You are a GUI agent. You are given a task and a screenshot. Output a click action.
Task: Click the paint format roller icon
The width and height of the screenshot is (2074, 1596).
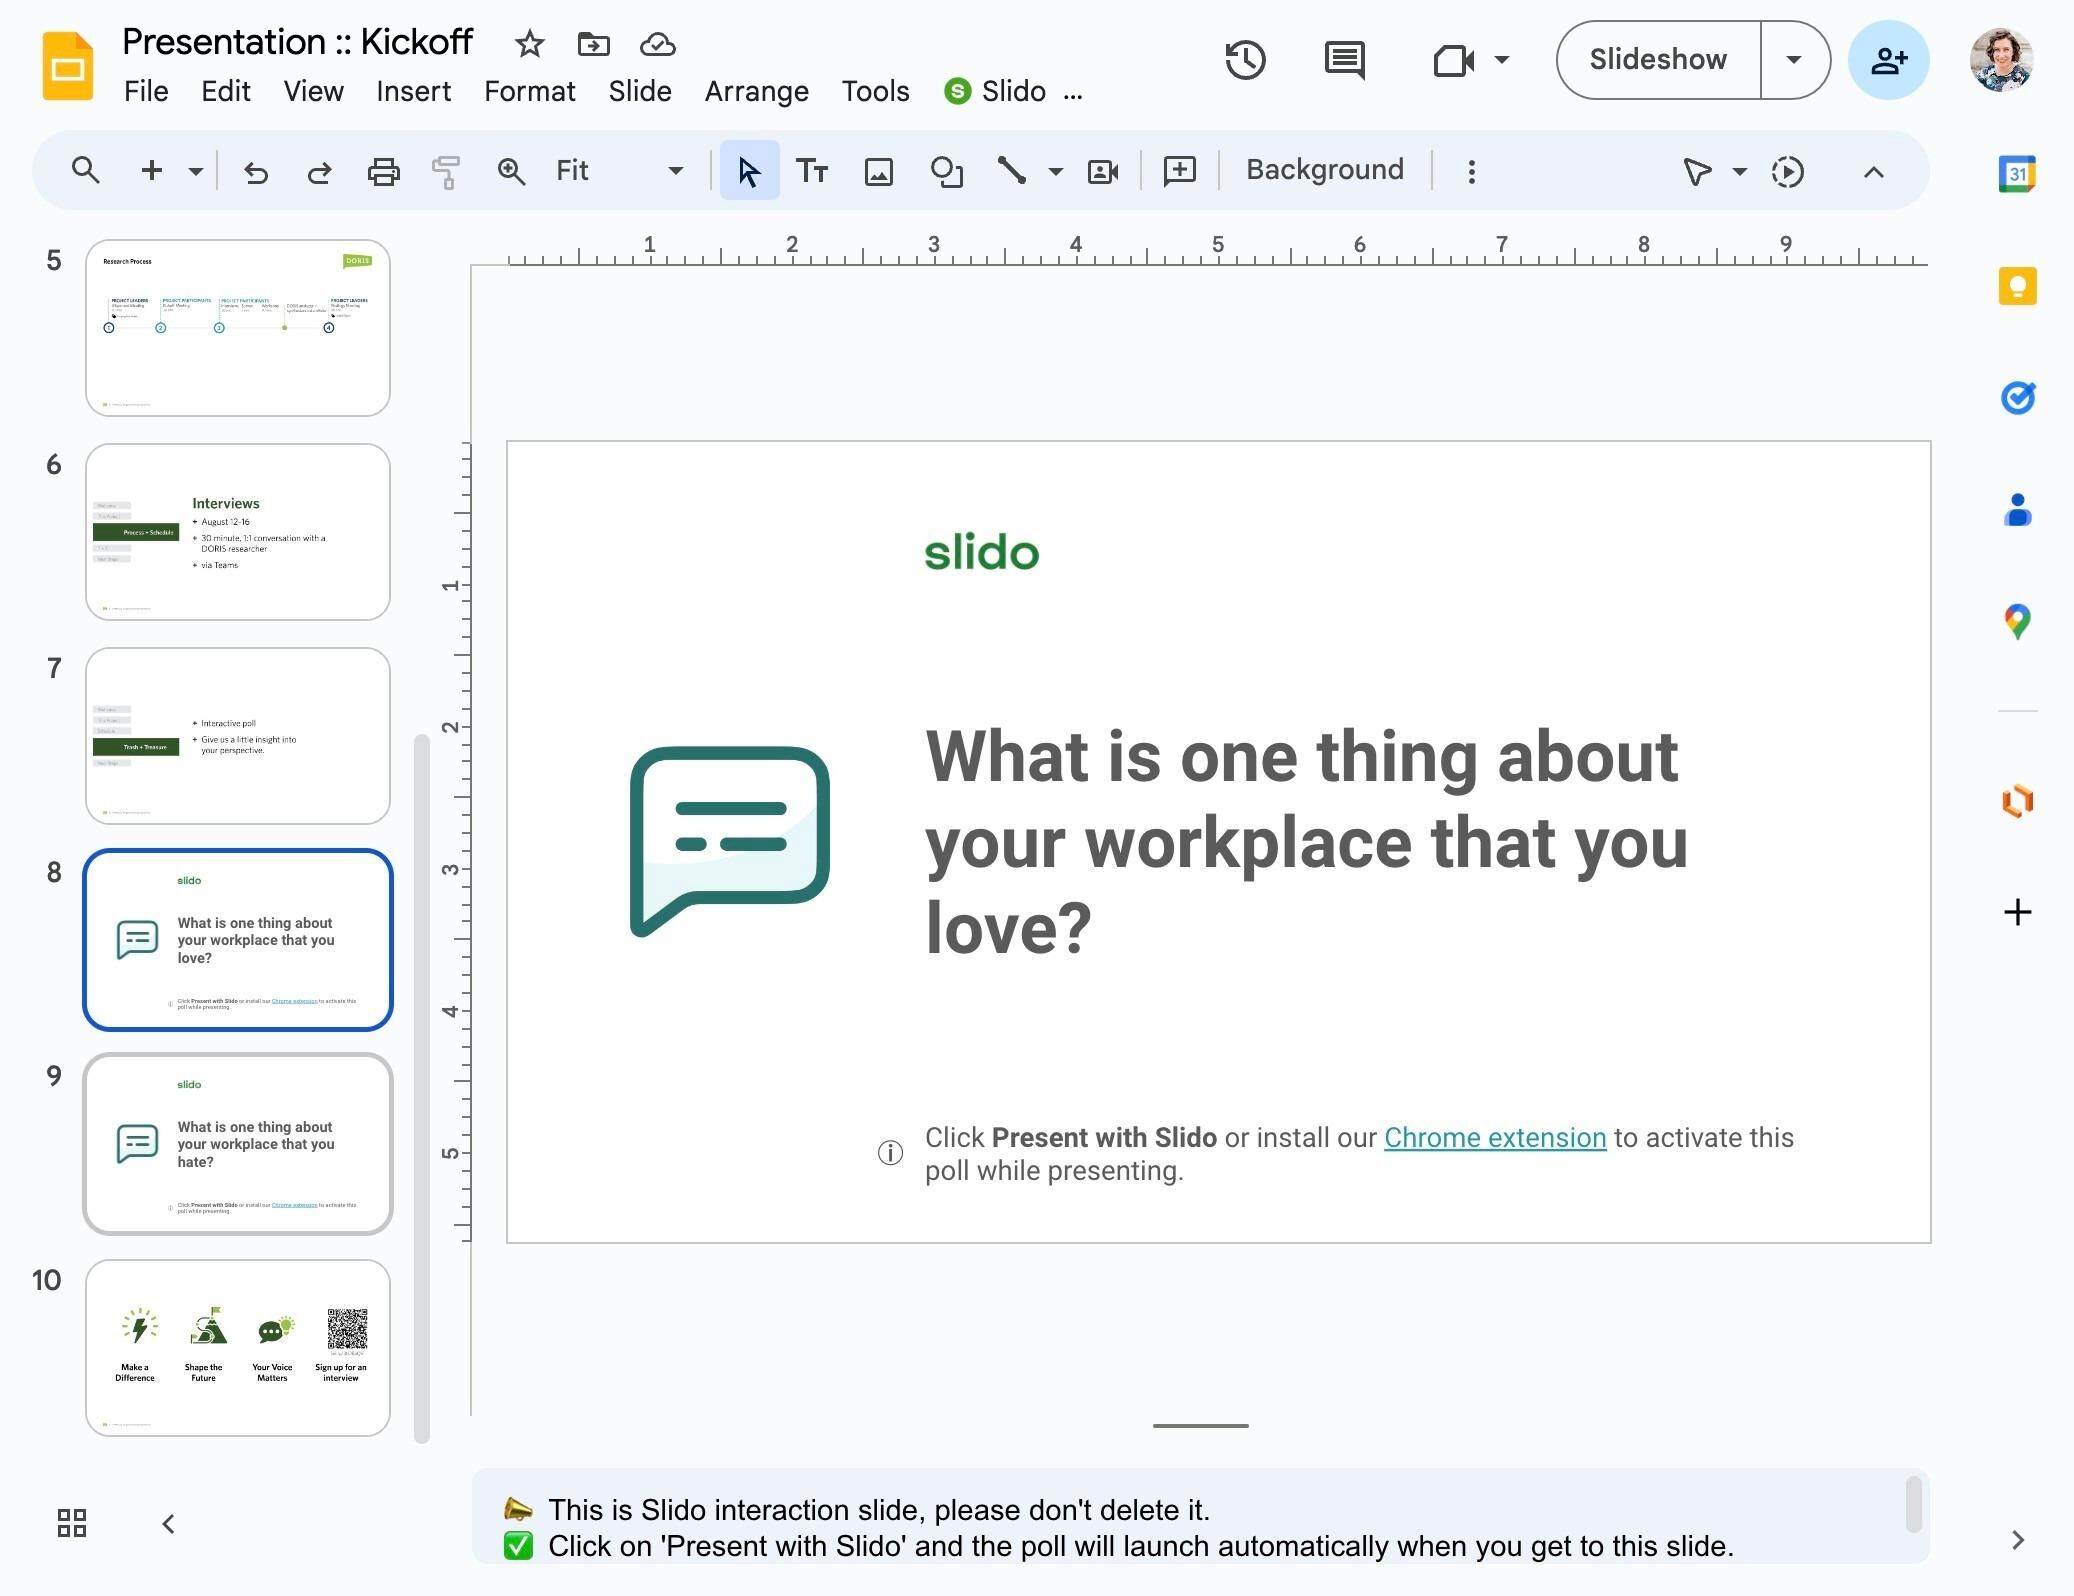click(x=446, y=171)
